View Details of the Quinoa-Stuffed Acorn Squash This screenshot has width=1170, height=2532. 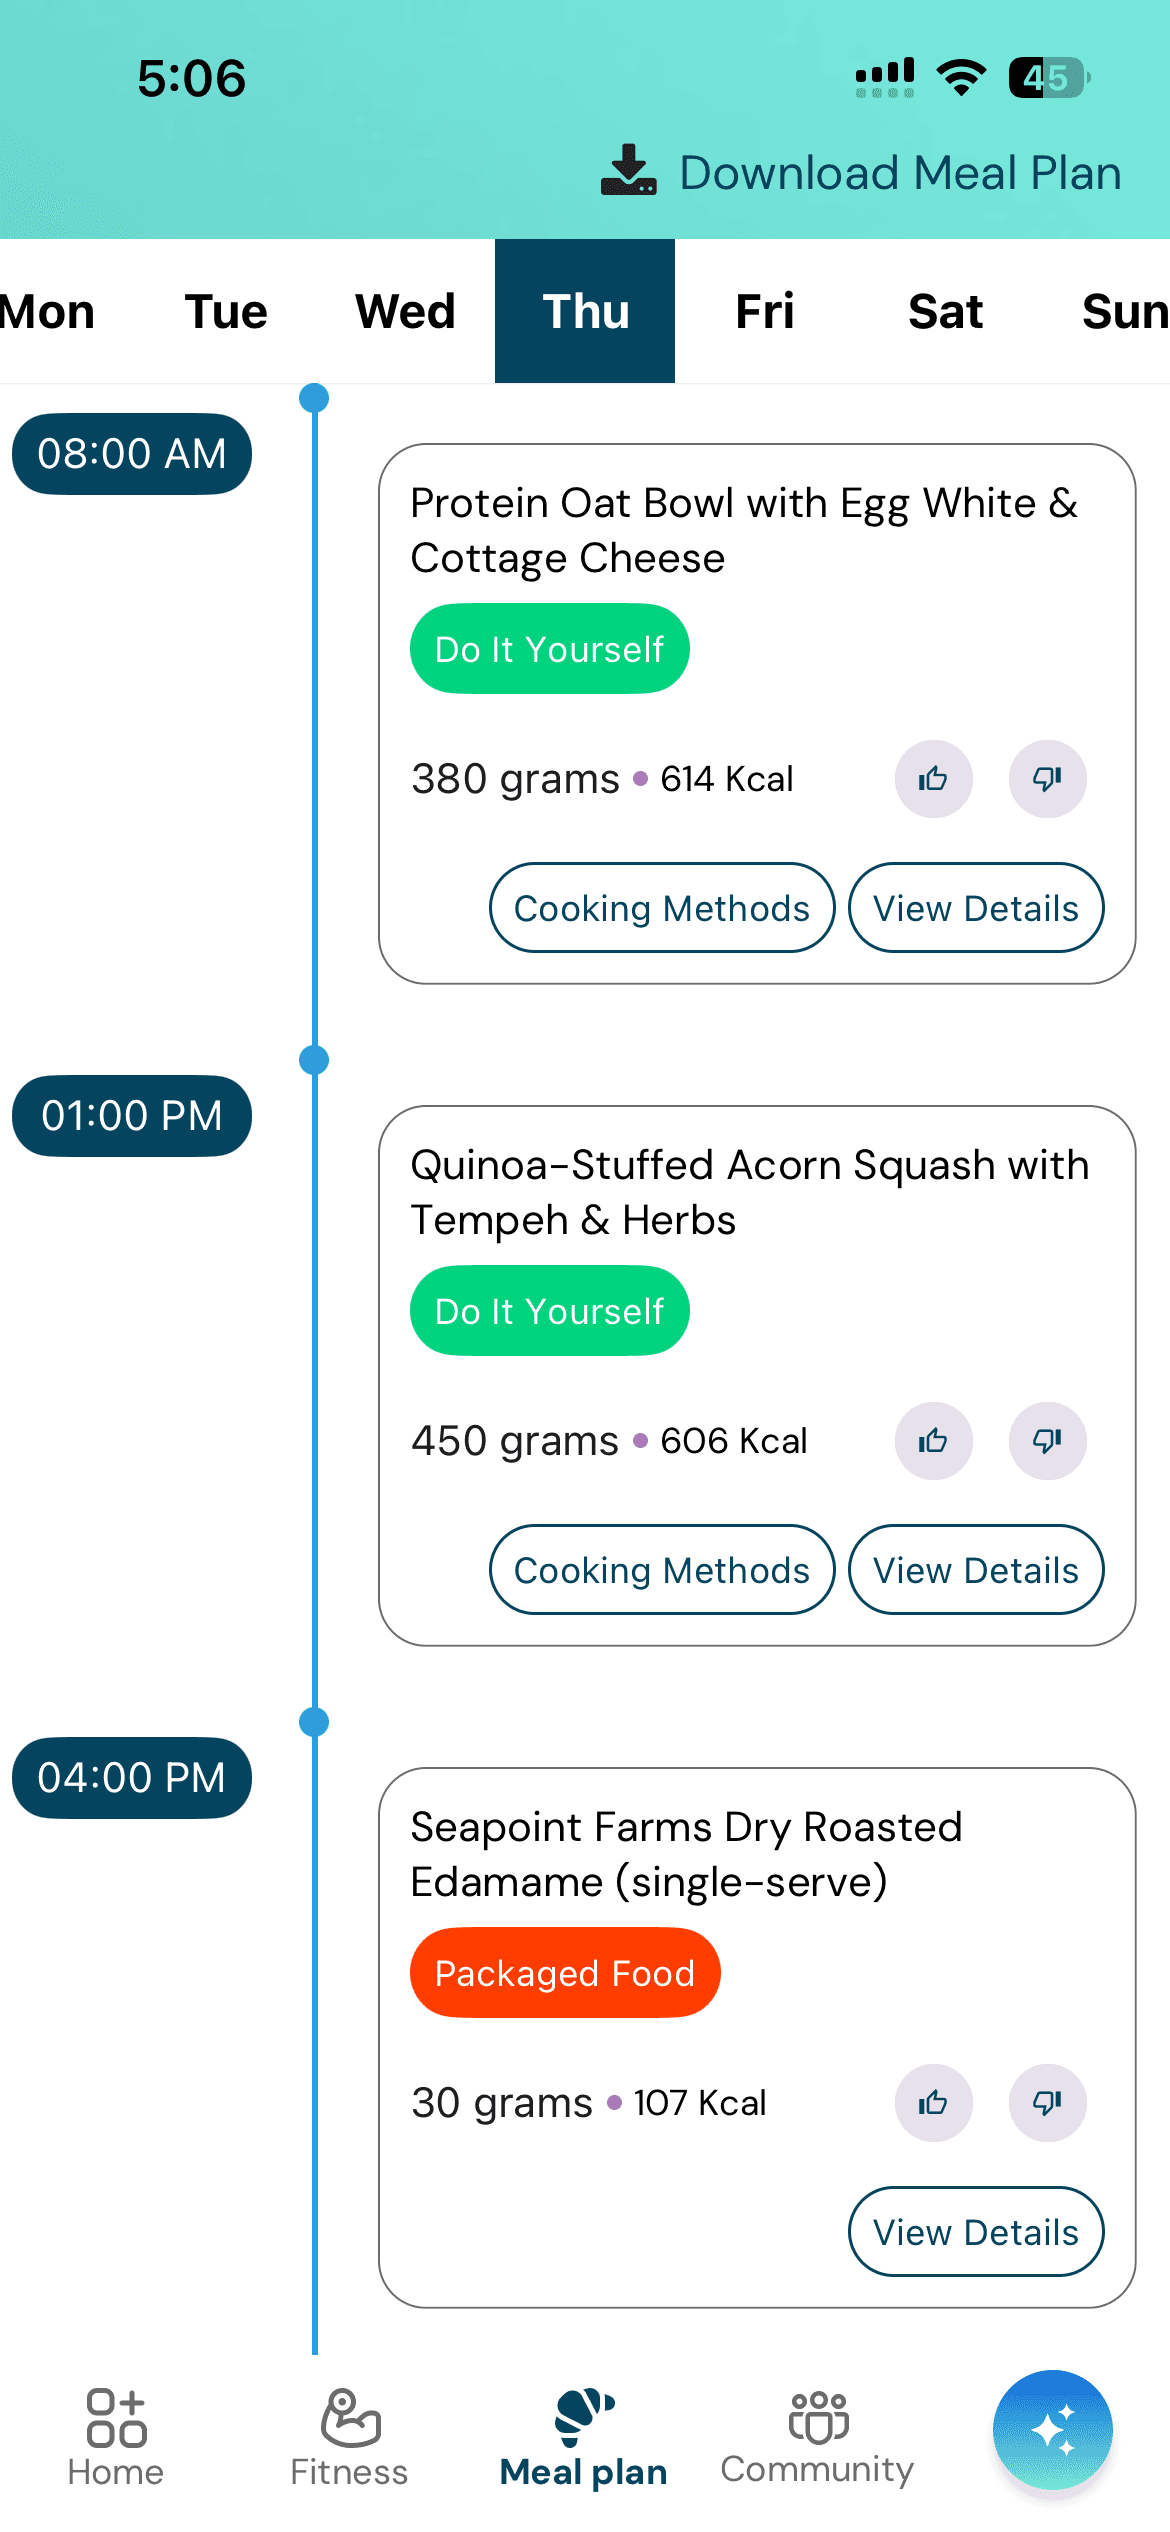(976, 1570)
